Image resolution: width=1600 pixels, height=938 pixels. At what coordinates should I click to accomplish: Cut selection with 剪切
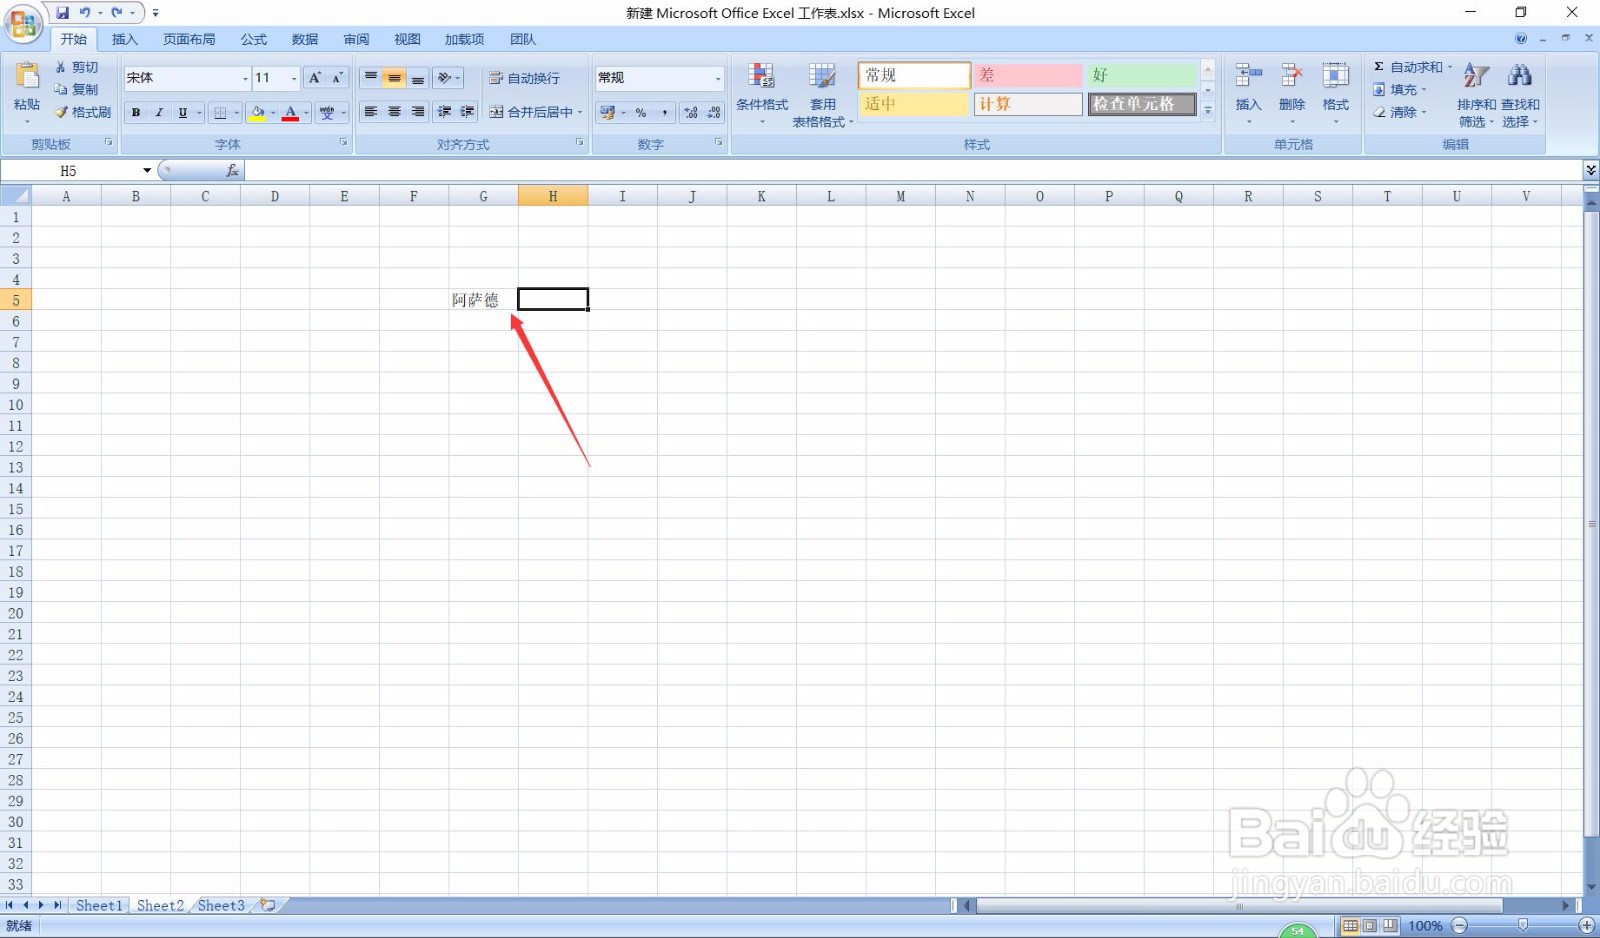[77, 67]
